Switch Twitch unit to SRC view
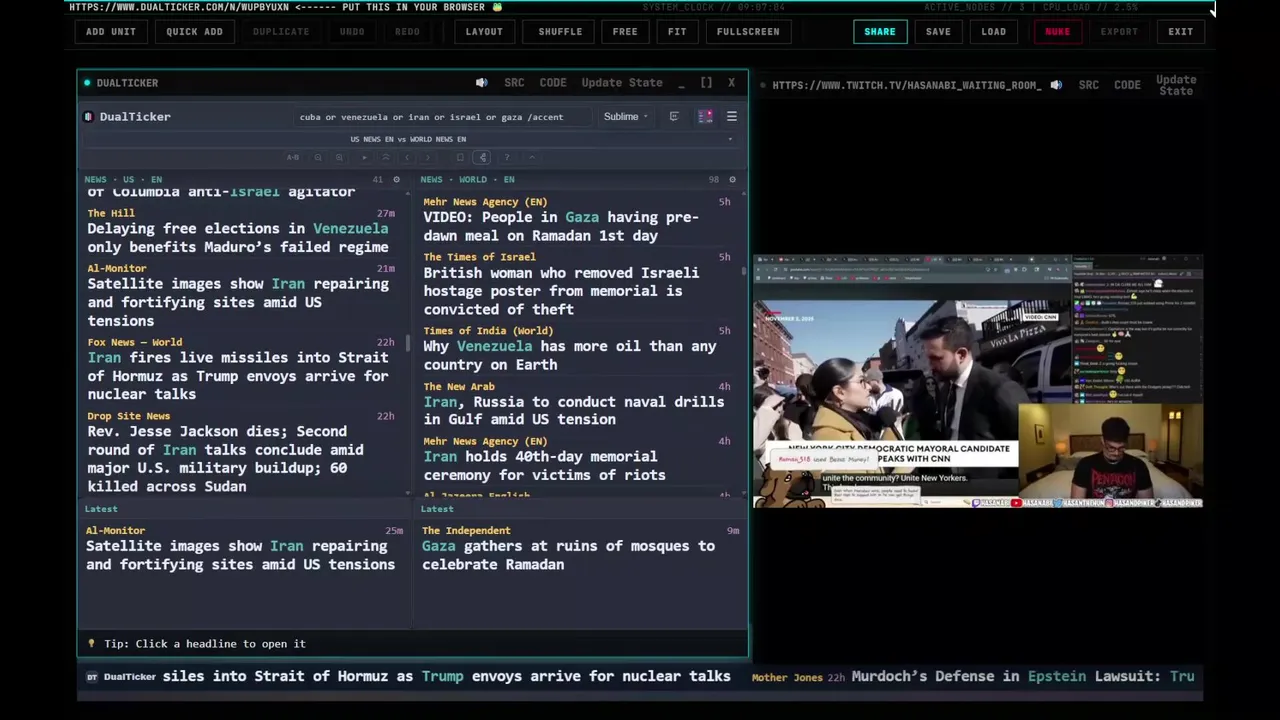Image resolution: width=1280 pixels, height=720 pixels. tap(1089, 85)
